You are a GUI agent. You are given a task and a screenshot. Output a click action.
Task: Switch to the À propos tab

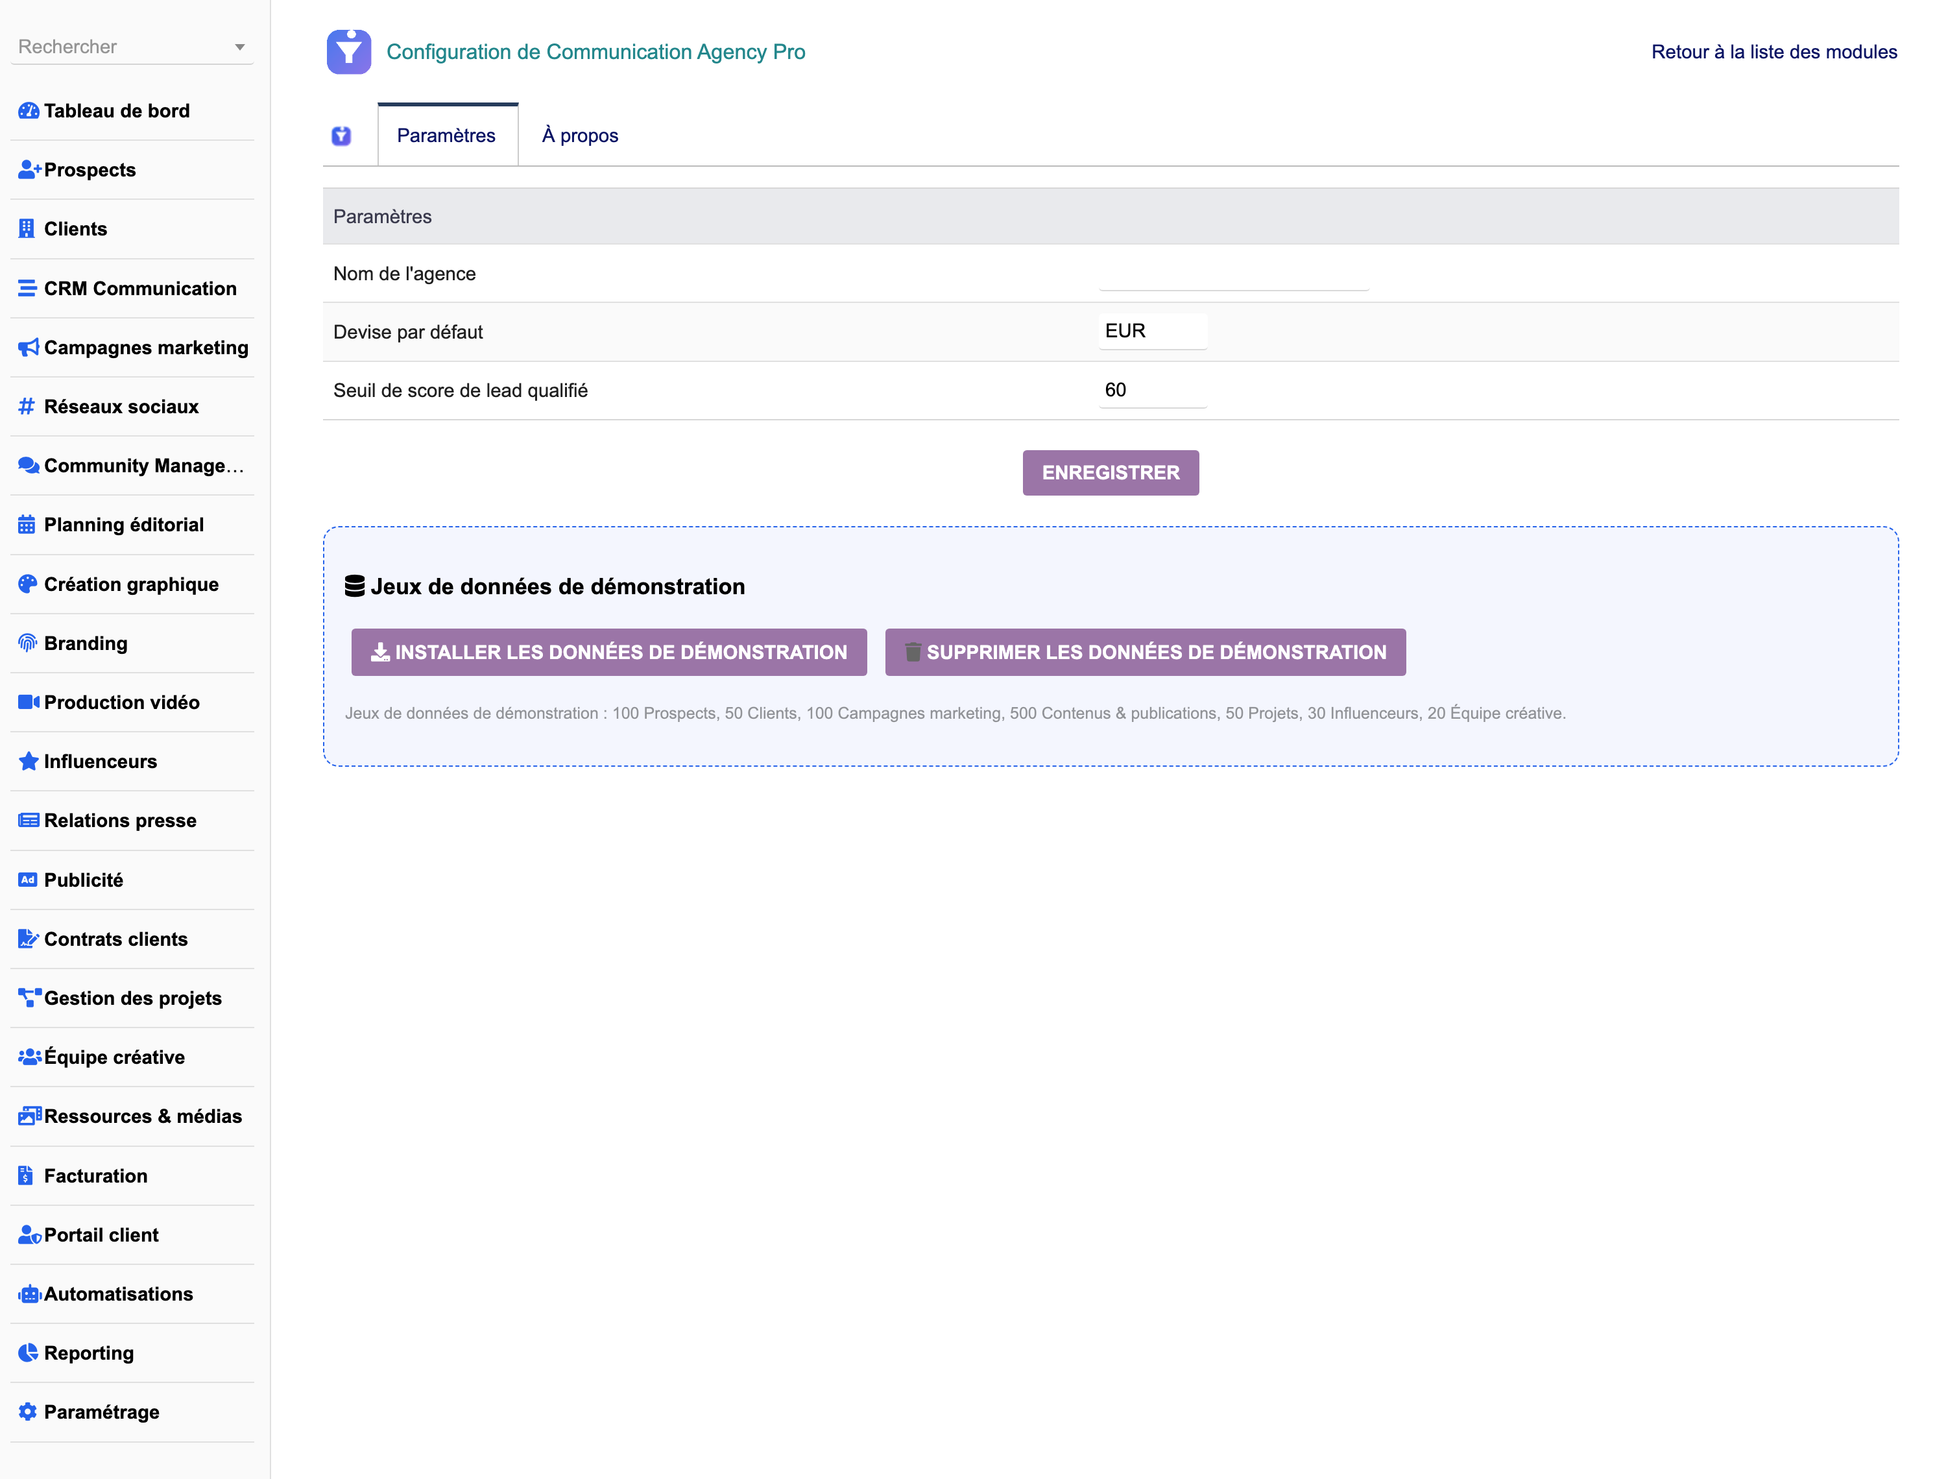[580, 135]
